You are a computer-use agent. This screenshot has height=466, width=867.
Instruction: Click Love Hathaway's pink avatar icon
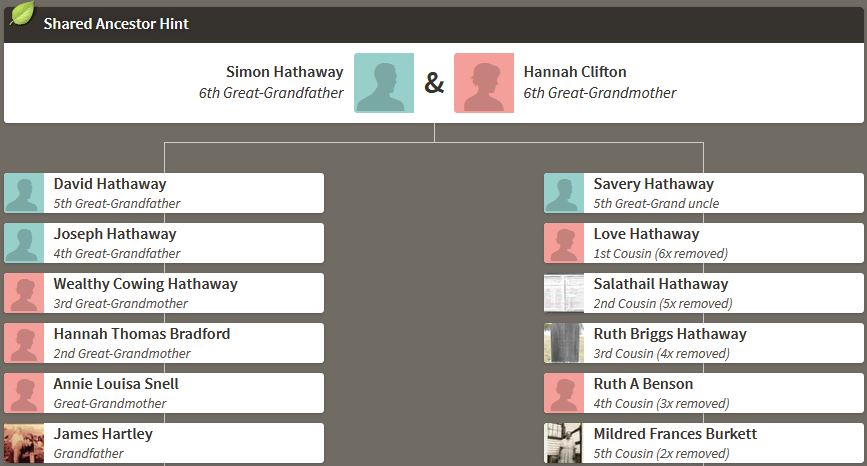564,243
